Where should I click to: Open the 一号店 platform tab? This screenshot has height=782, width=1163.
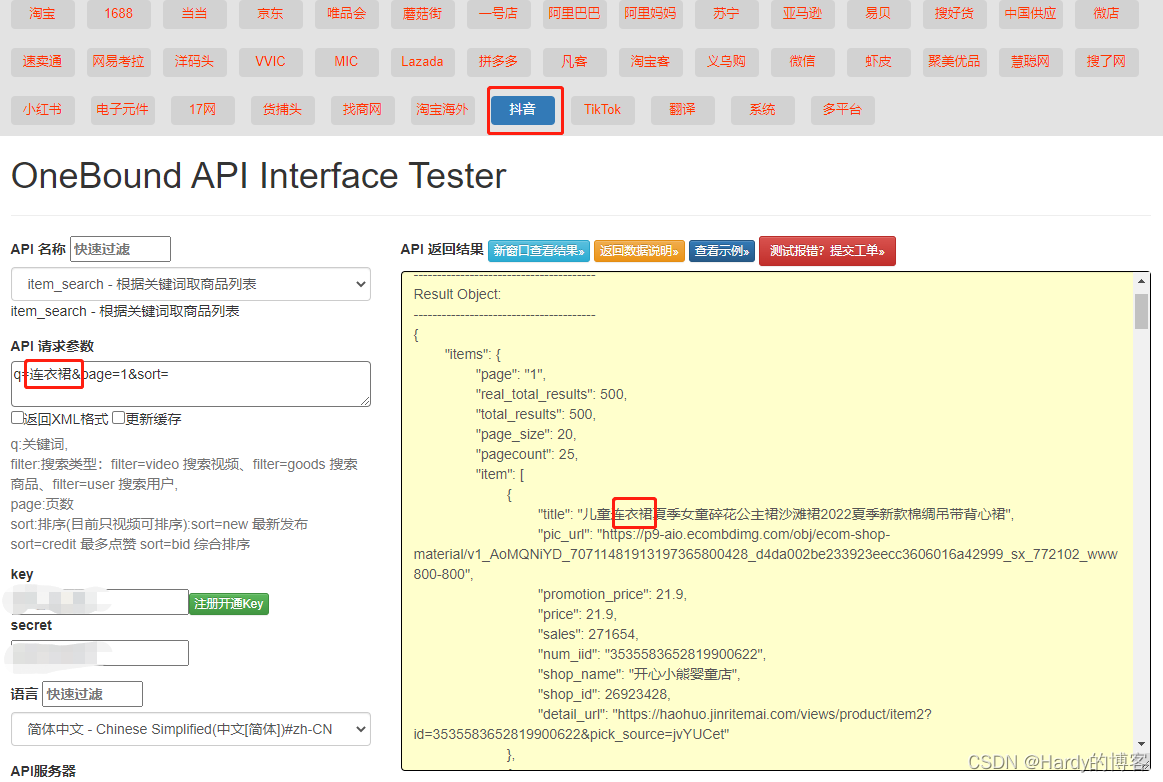(498, 13)
